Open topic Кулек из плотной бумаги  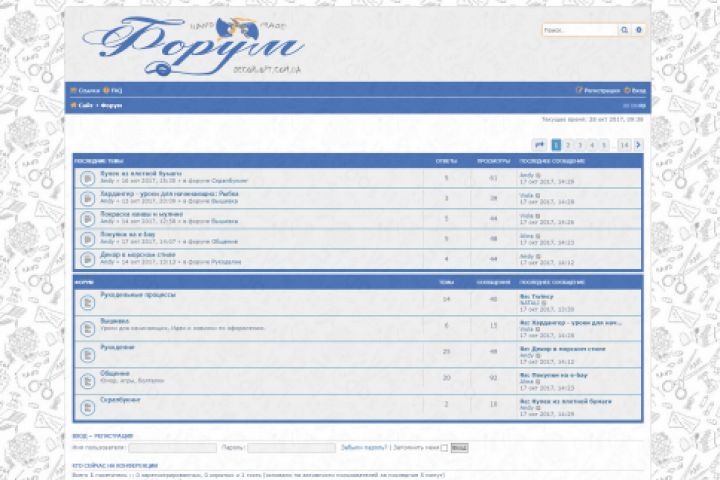pyautogui.click(x=141, y=174)
